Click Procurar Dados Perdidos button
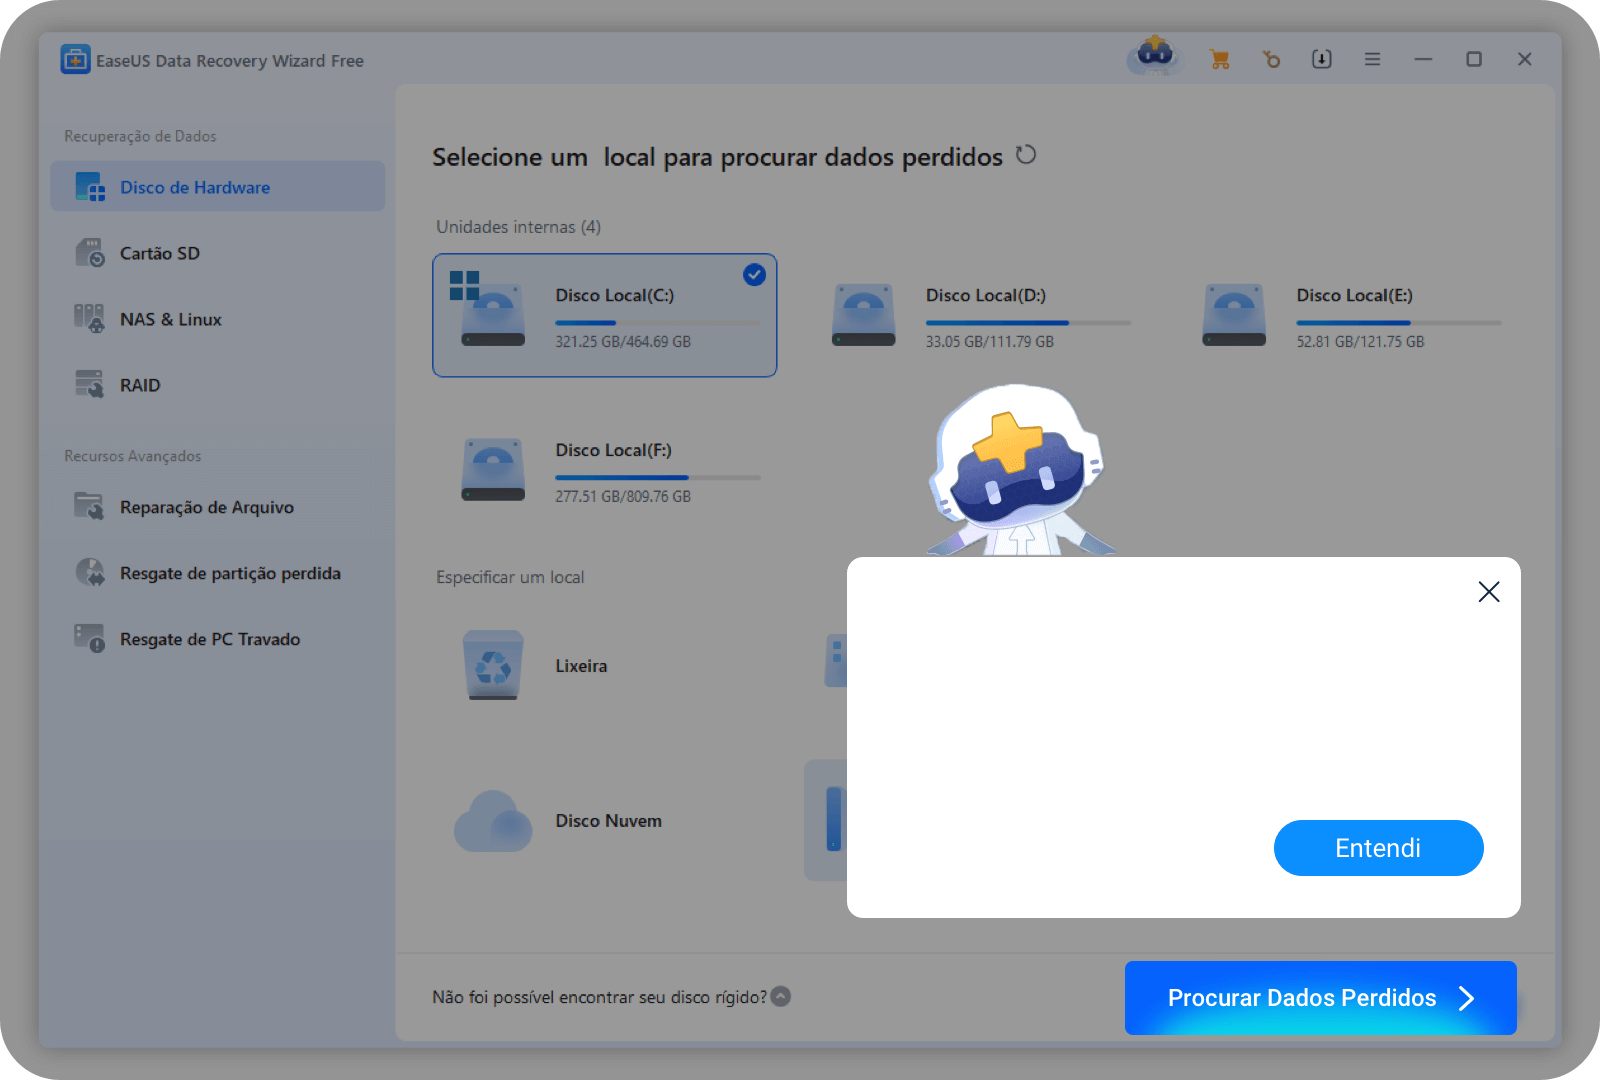This screenshot has width=1600, height=1080. coord(1320,997)
